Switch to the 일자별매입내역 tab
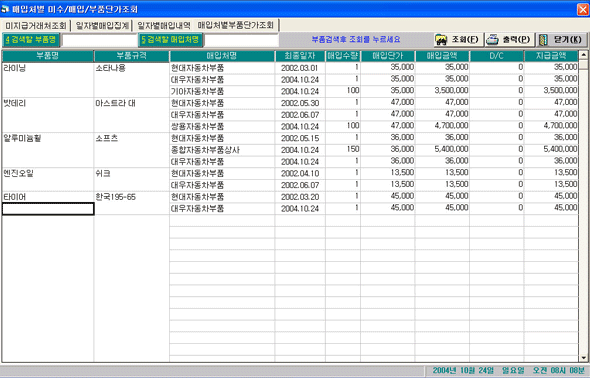The image size is (590, 378). pos(164,26)
